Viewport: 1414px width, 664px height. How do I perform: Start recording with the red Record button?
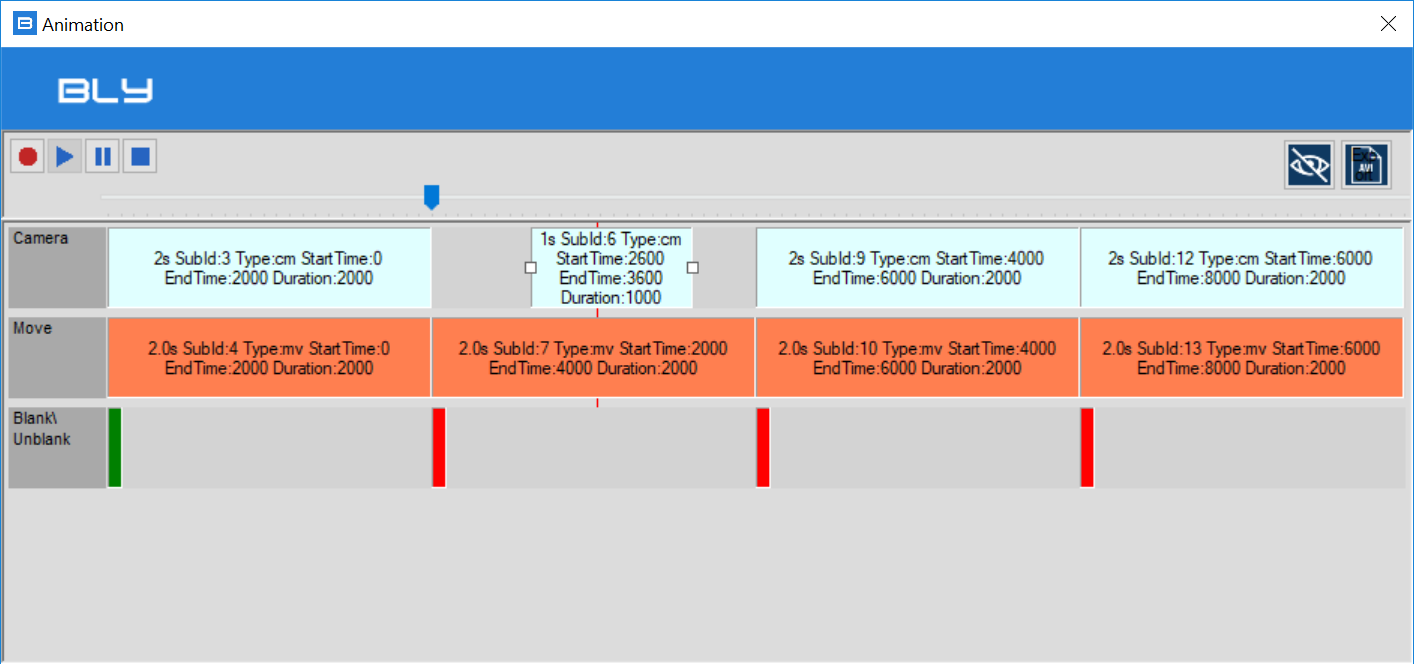(x=28, y=156)
